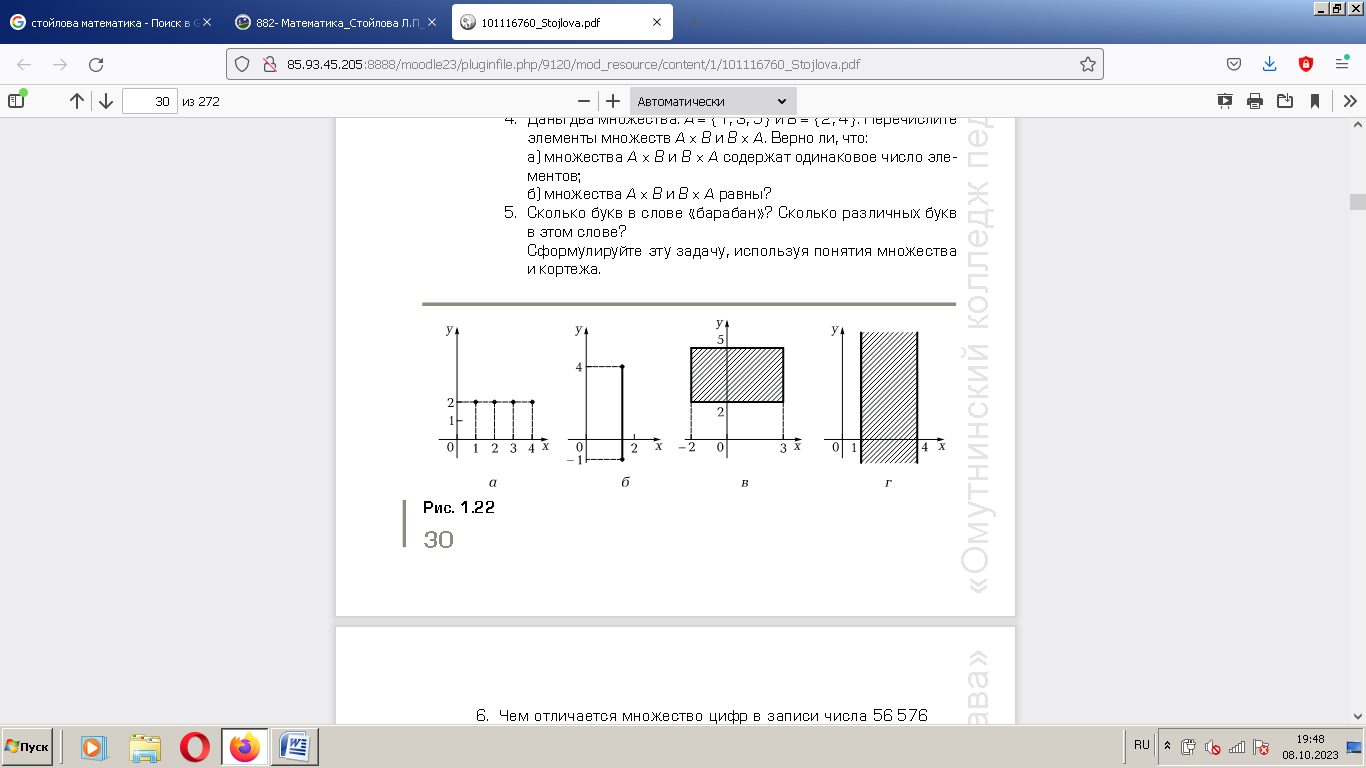
Task: Open Microsoft Word from taskbar
Action: point(294,747)
